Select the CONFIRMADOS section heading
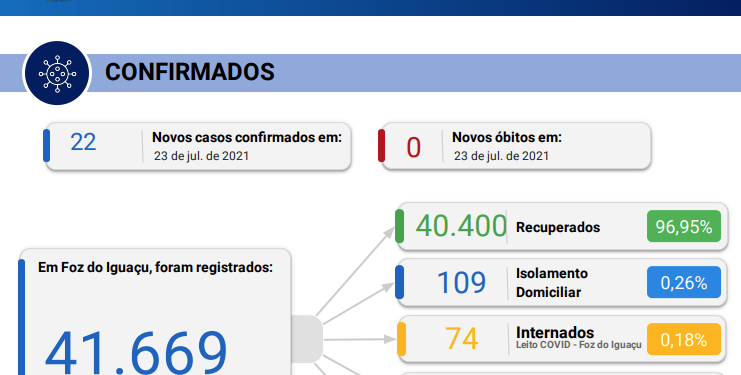 (190, 72)
